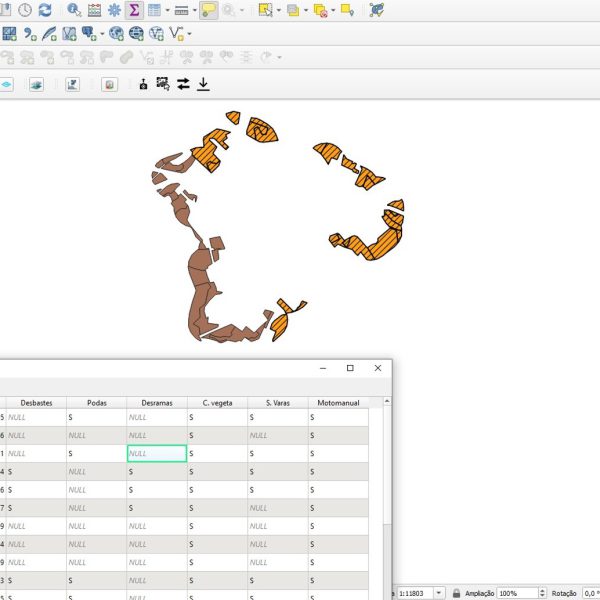The image size is (600, 600).
Task: Add a WMS layer globe icon
Action: 116,34
